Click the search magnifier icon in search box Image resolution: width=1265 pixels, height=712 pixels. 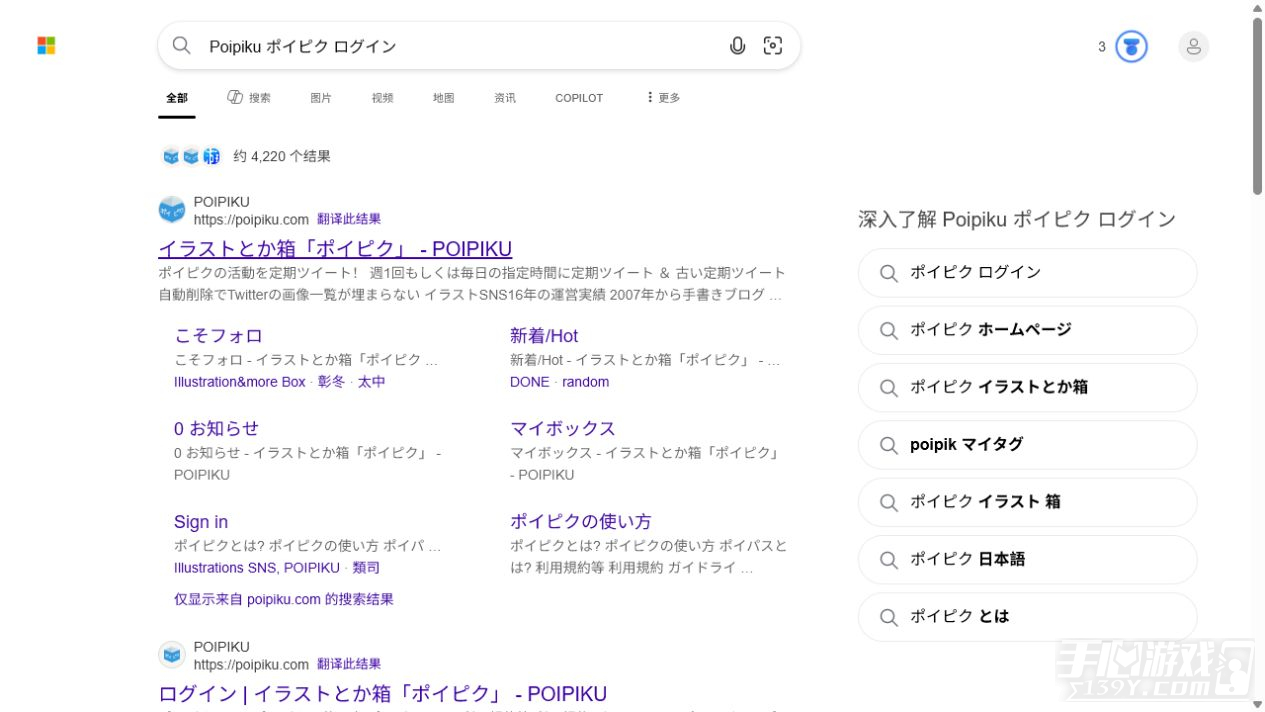point(181,45)
